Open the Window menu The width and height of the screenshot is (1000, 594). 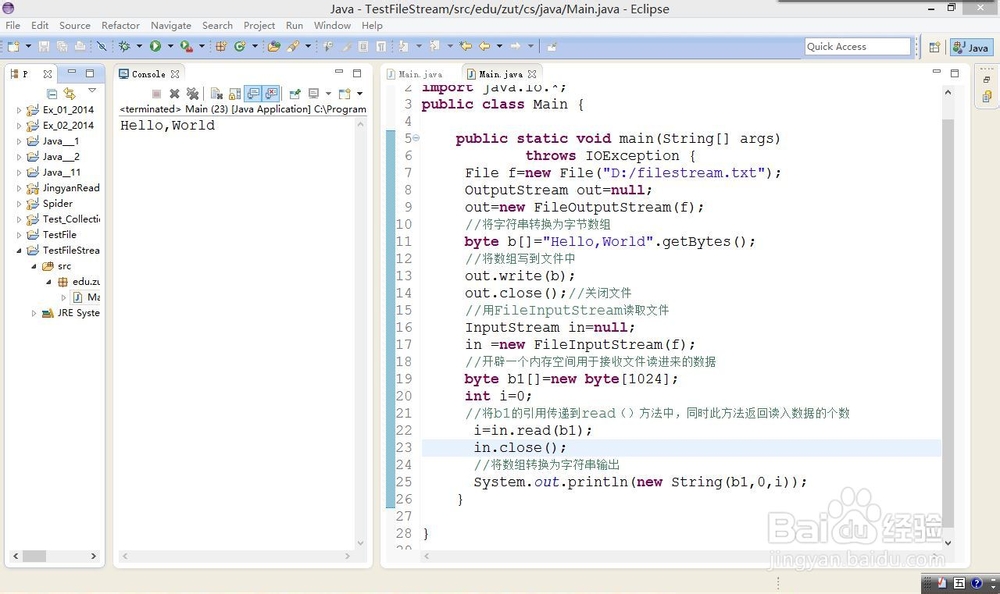tap(332, 26)
